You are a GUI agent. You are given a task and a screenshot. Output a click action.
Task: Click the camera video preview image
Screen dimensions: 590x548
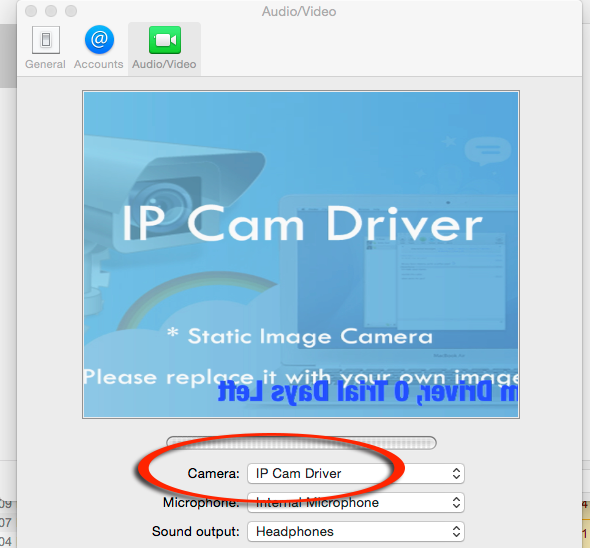coord(301,254)
